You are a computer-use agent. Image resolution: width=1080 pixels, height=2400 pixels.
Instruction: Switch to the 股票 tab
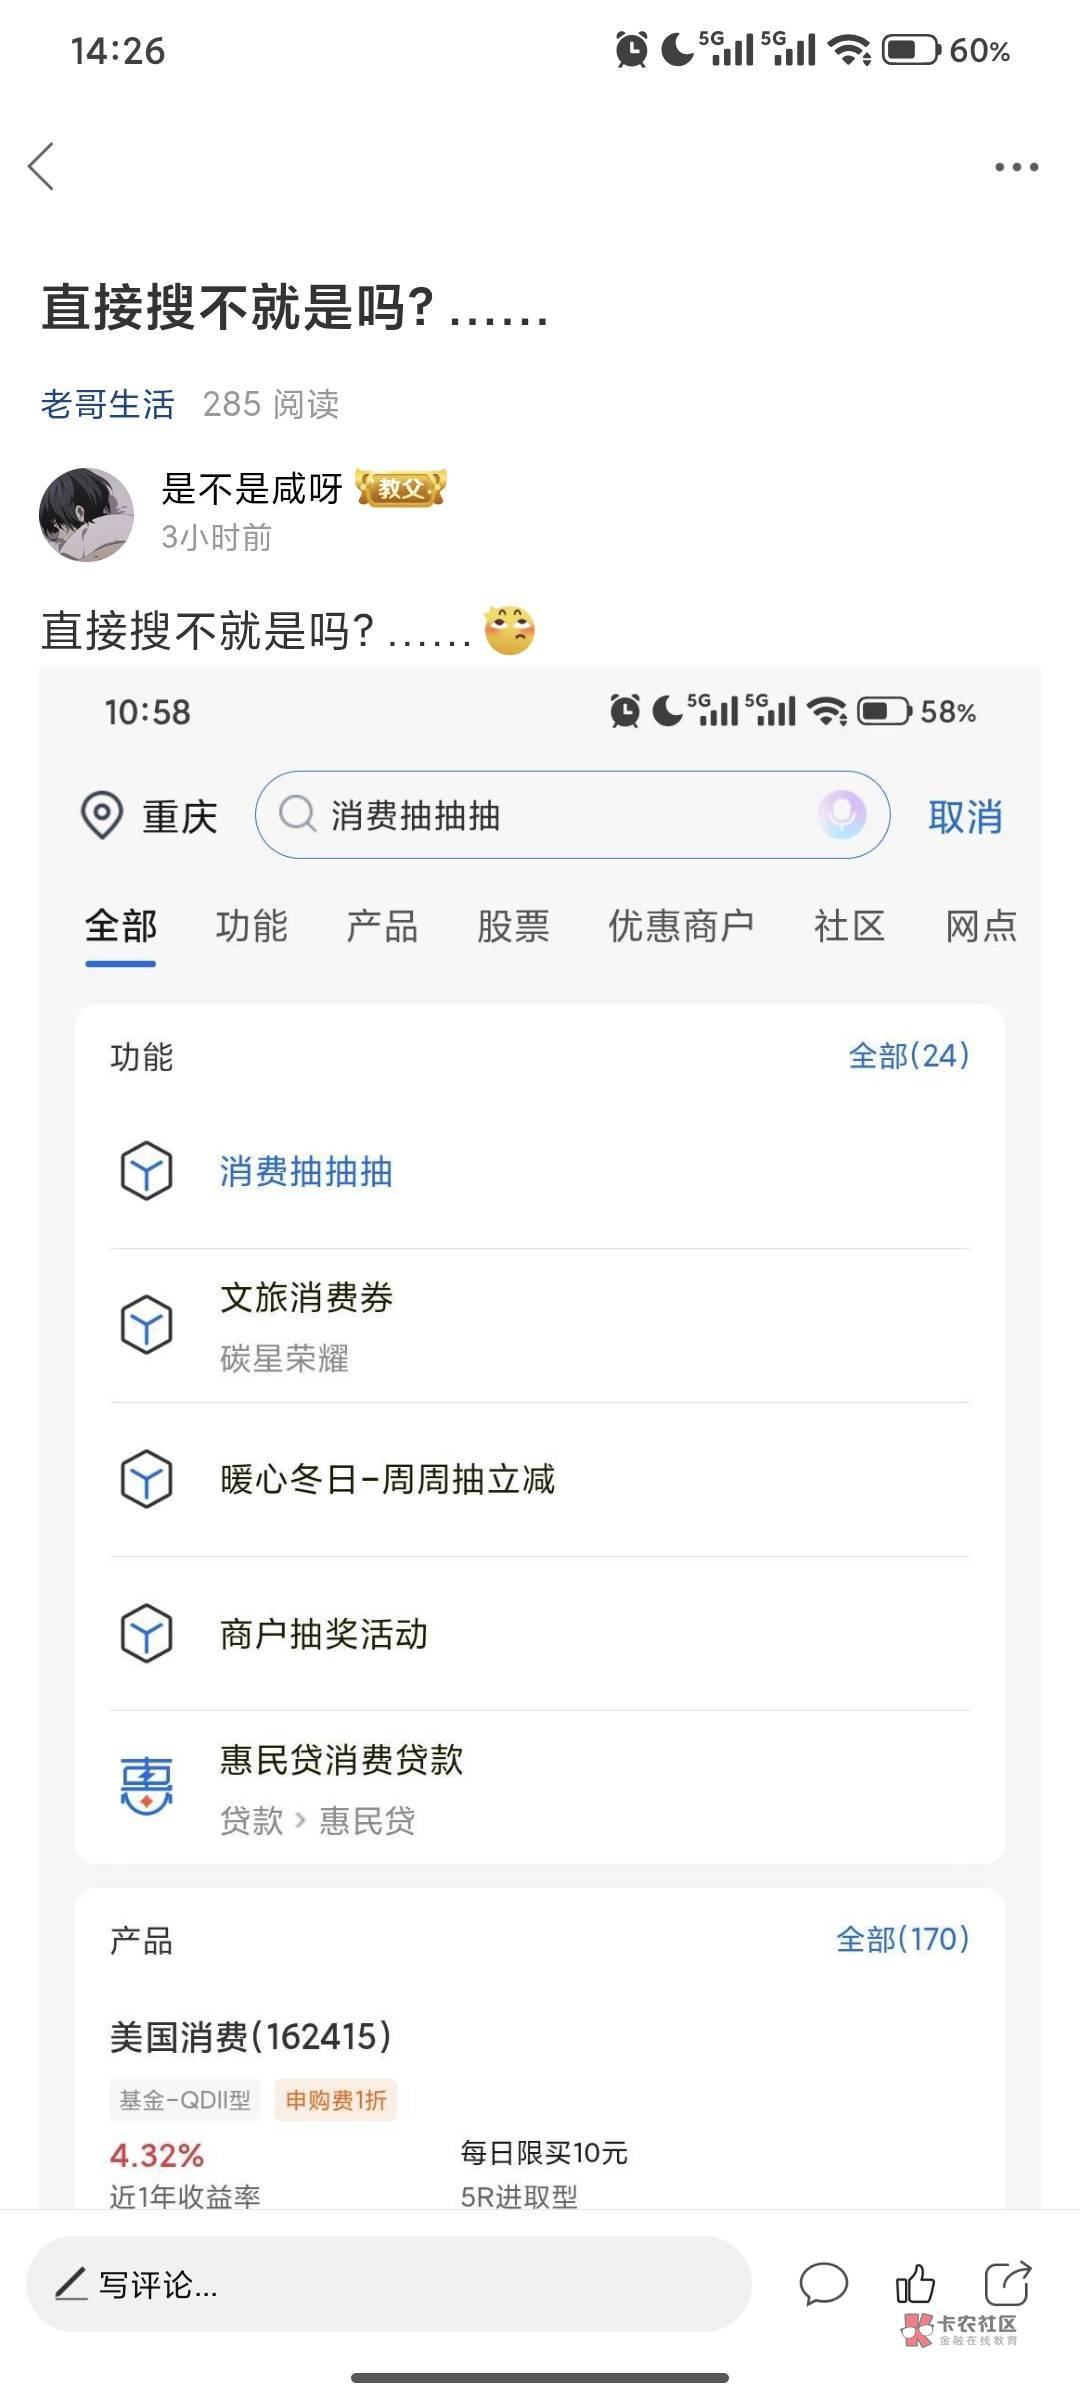(513, 926)
